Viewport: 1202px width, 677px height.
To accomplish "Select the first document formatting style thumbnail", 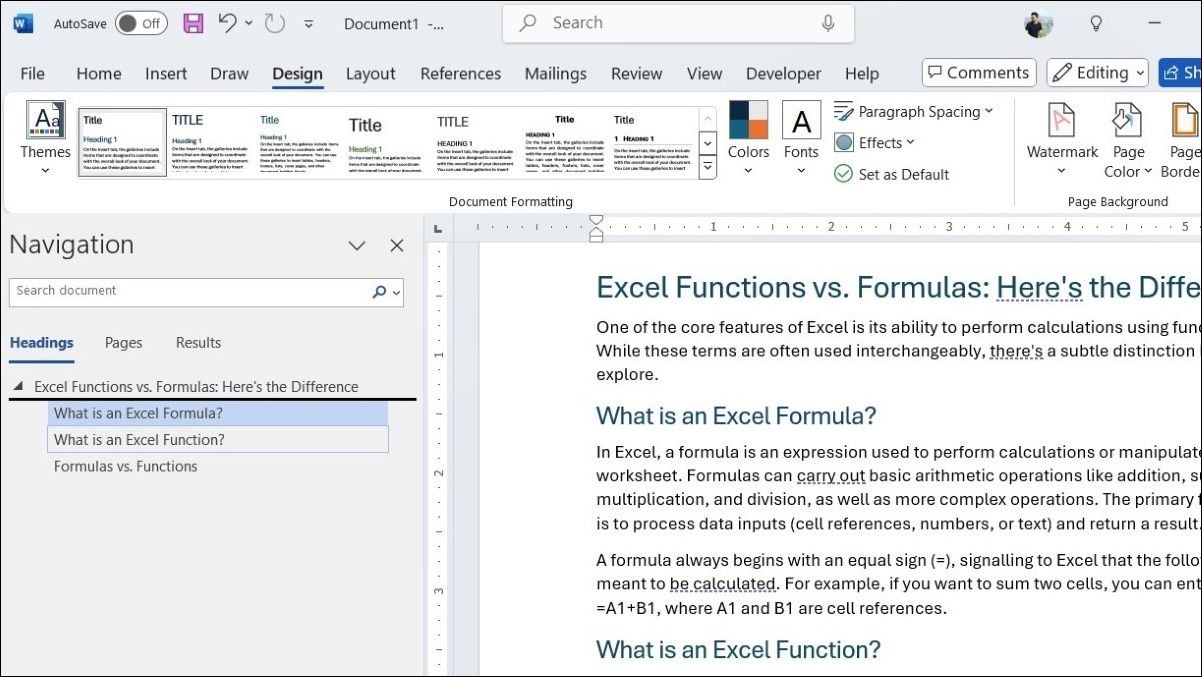I will [x=122, y=142].
